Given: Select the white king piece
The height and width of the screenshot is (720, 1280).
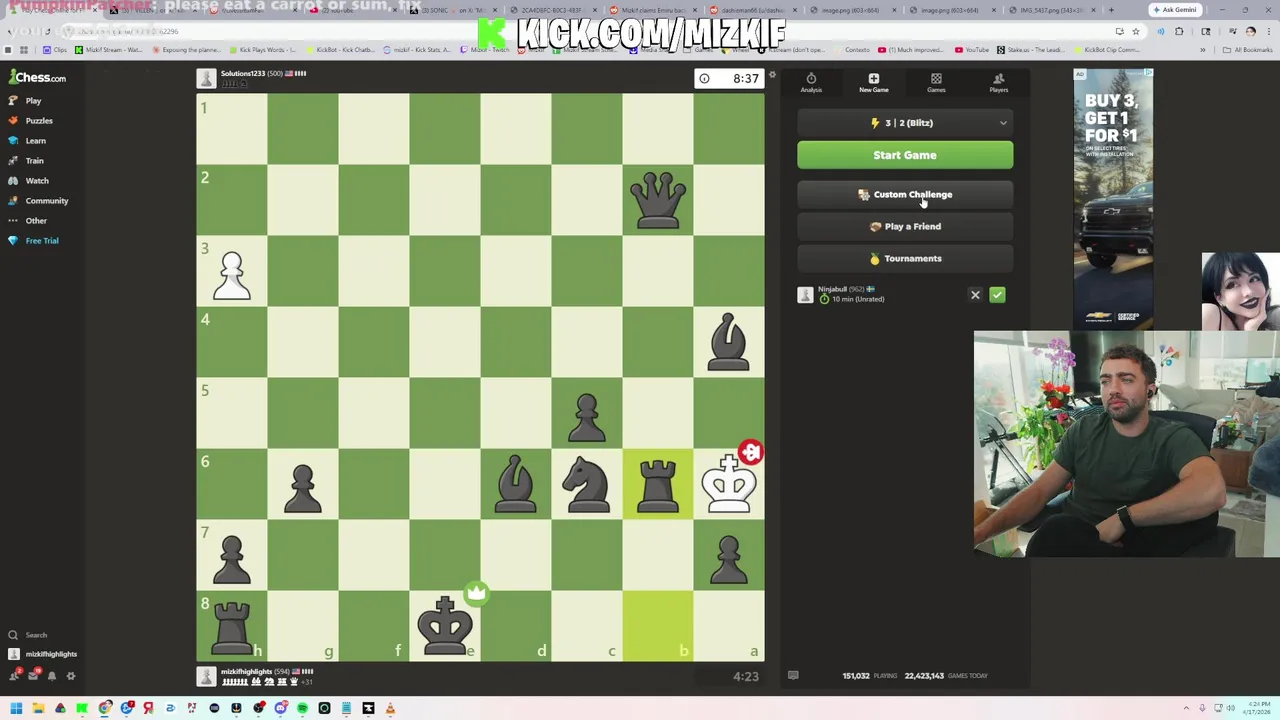Looking at the screenshot, I should 729,484.
